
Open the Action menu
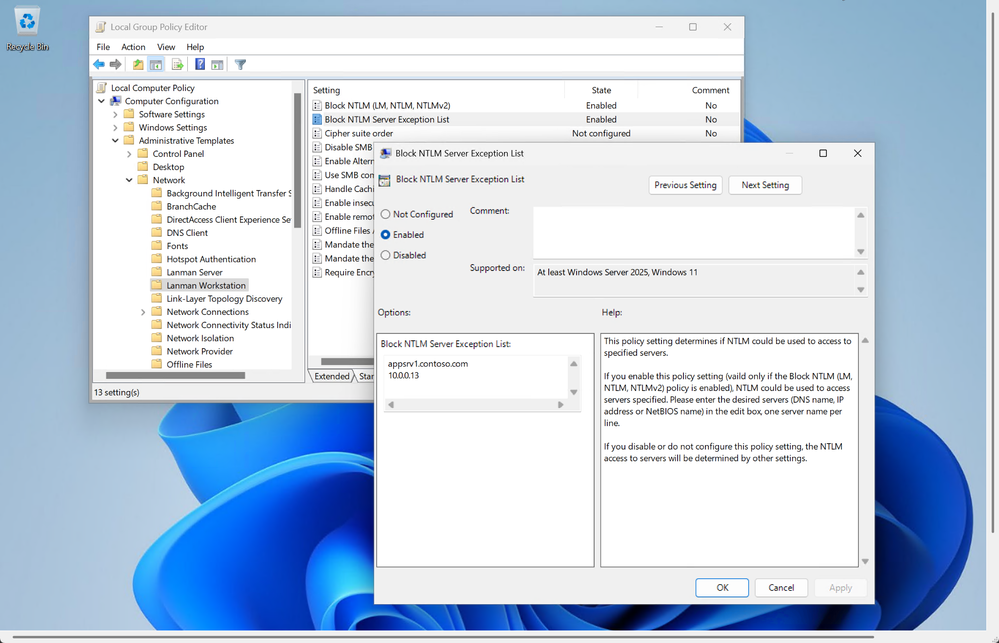click(x=133, y=47)
